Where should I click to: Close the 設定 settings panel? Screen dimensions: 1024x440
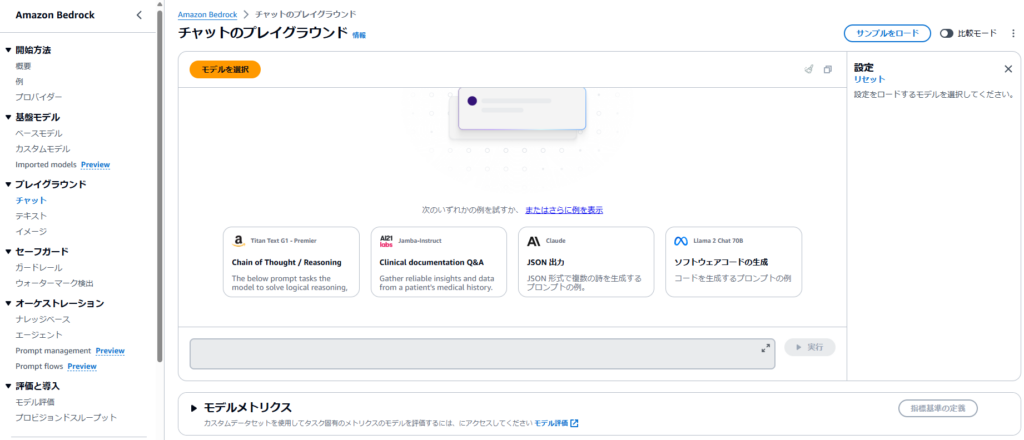(1008, 69)
